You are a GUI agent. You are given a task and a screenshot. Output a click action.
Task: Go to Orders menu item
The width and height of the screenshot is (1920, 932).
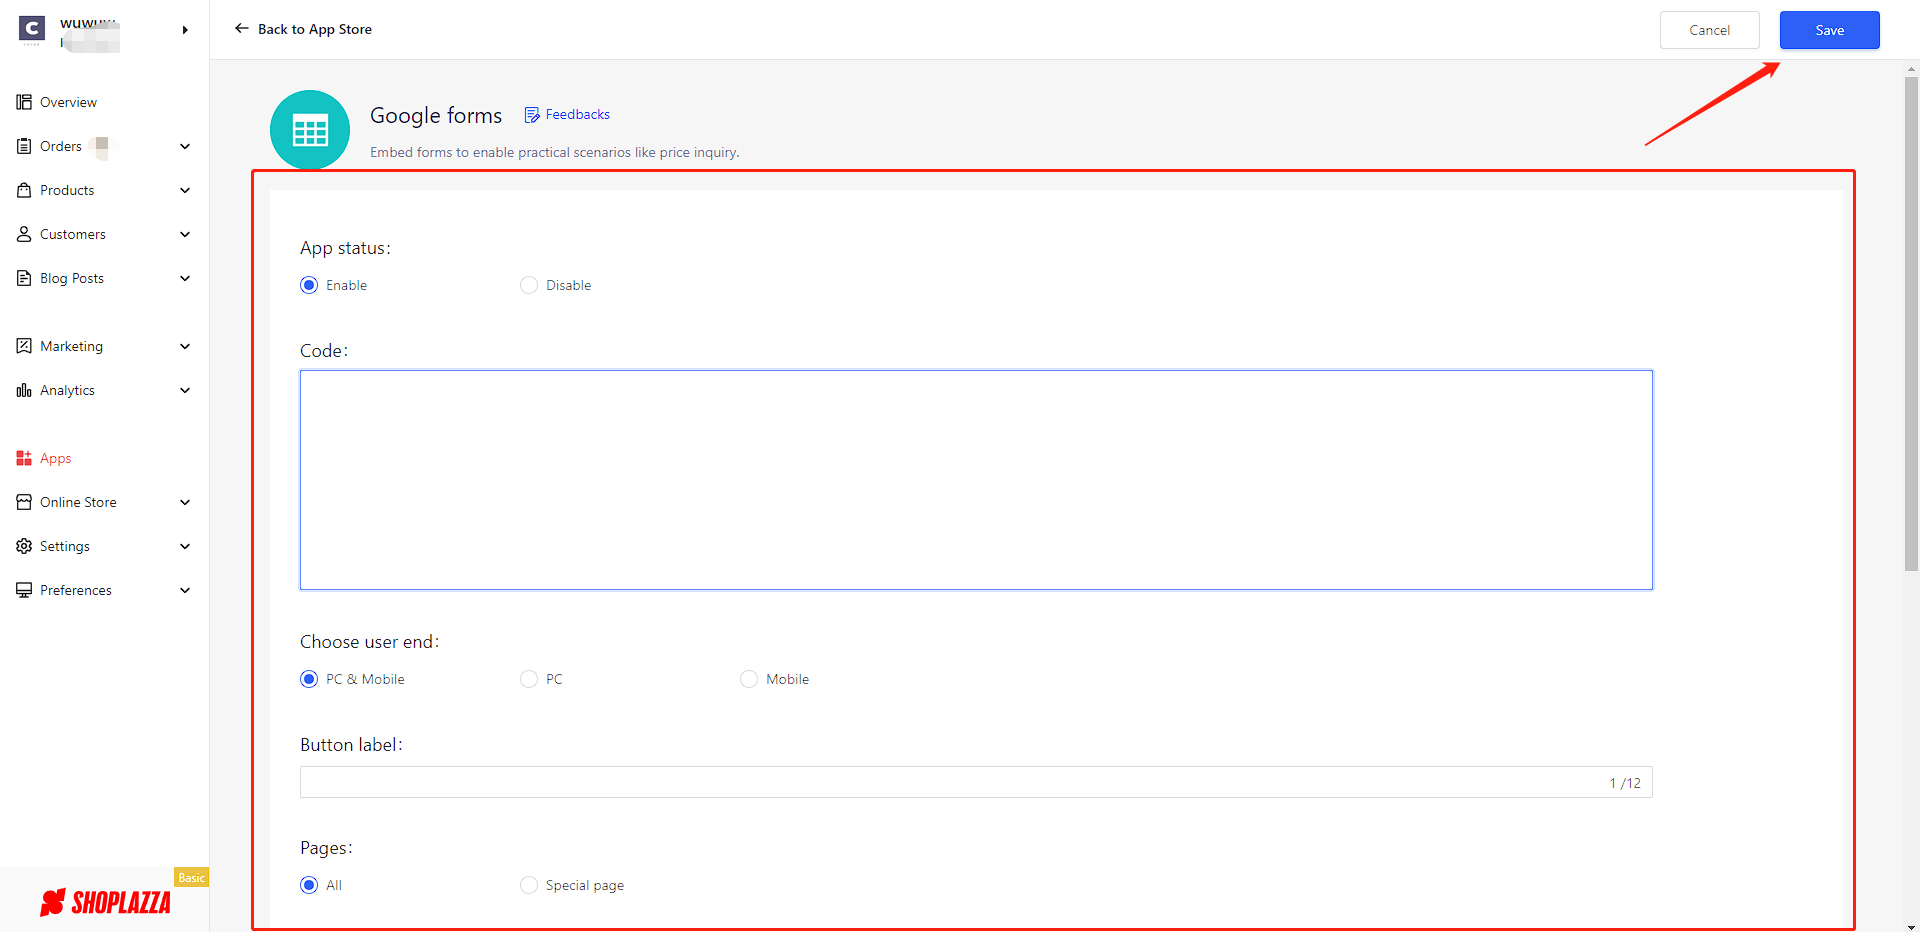(61, 146)
